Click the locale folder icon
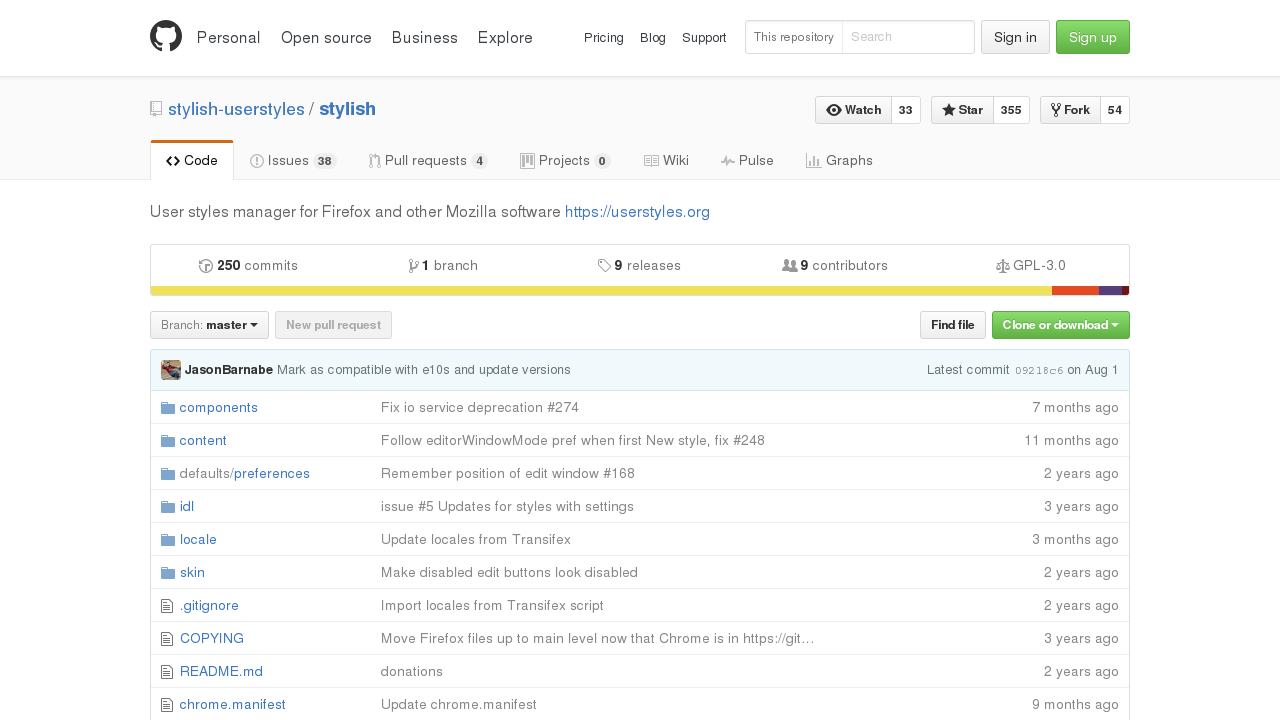 tap(168, 540)
